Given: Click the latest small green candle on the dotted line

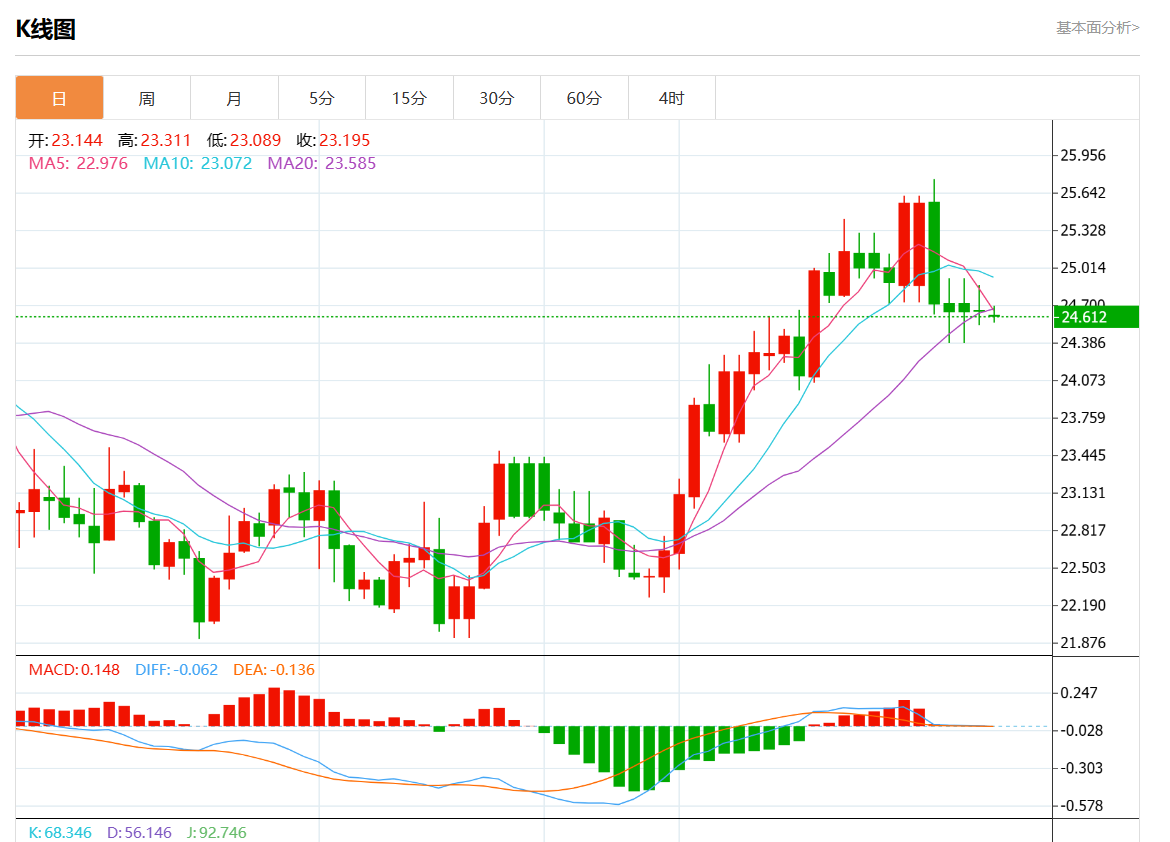Looking at the screenshot, I should coord(994,316).
